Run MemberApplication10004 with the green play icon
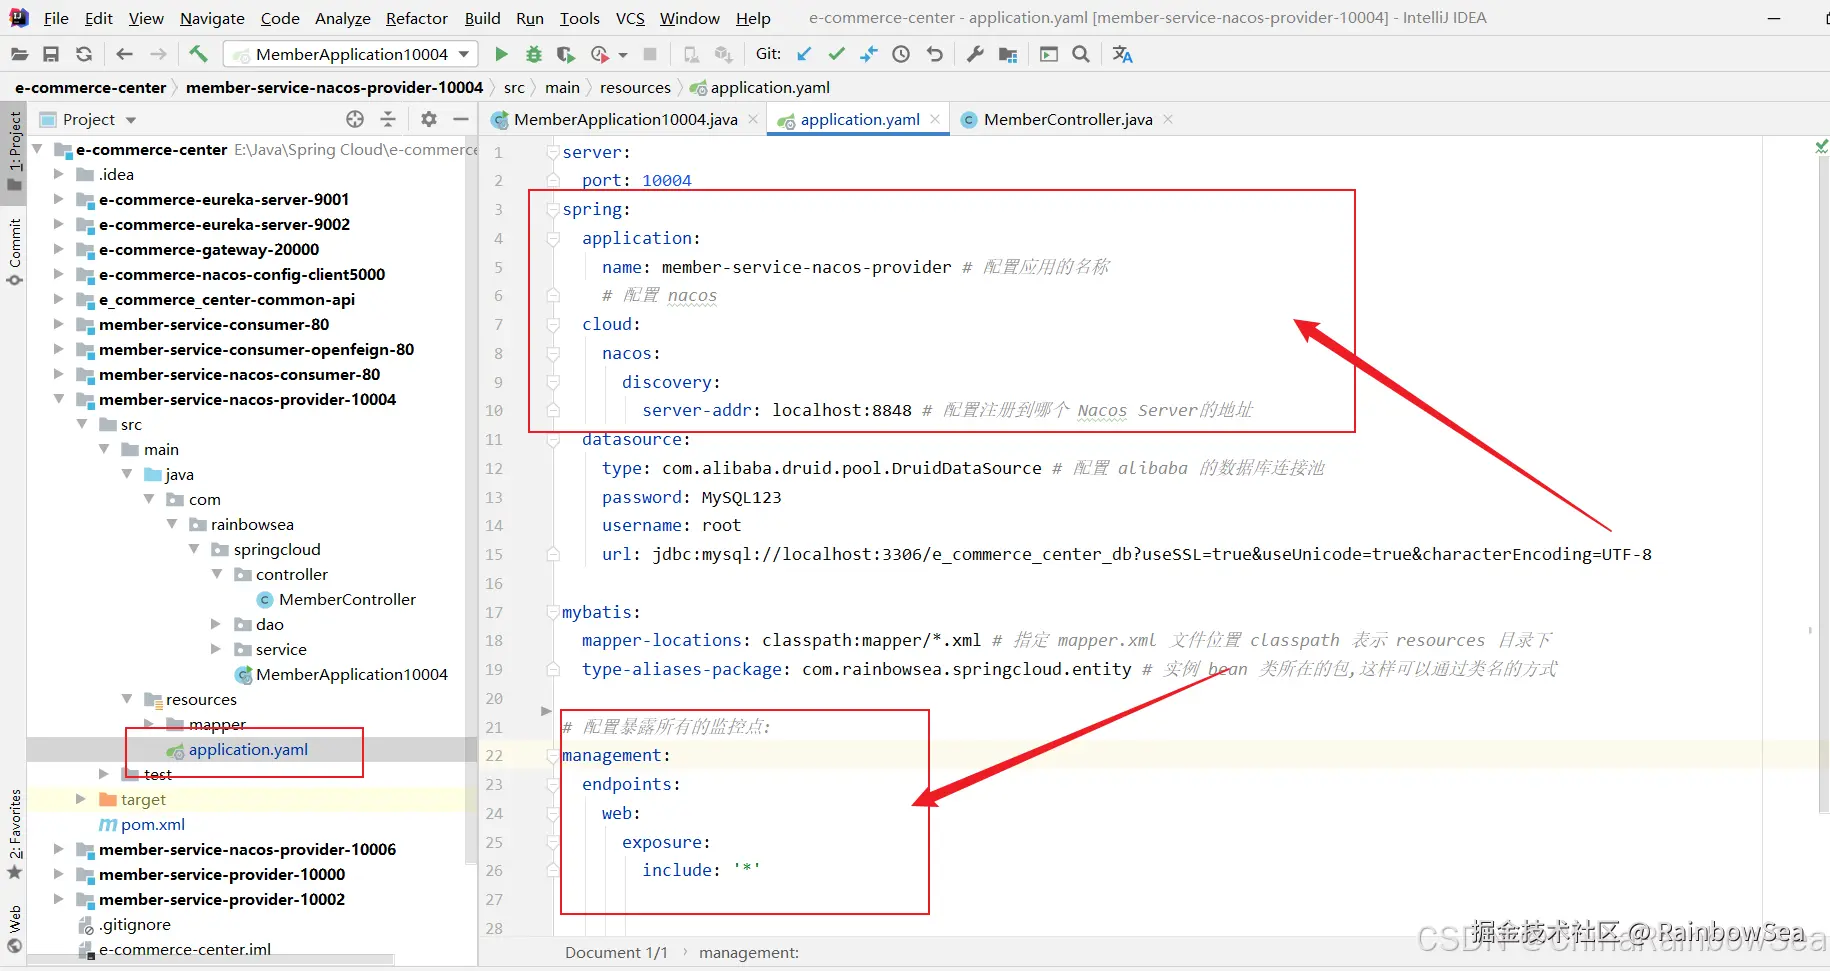1830x971 pixels. 502,54
